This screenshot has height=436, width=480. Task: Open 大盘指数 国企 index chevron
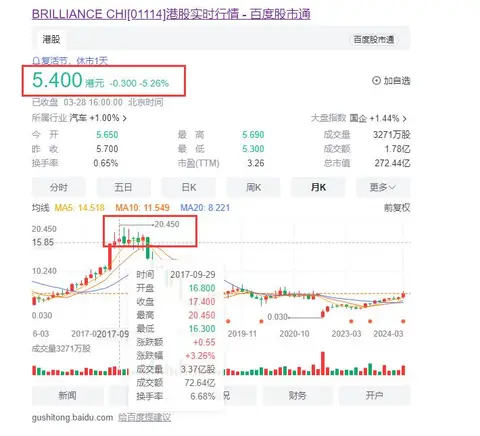(404, 118)
